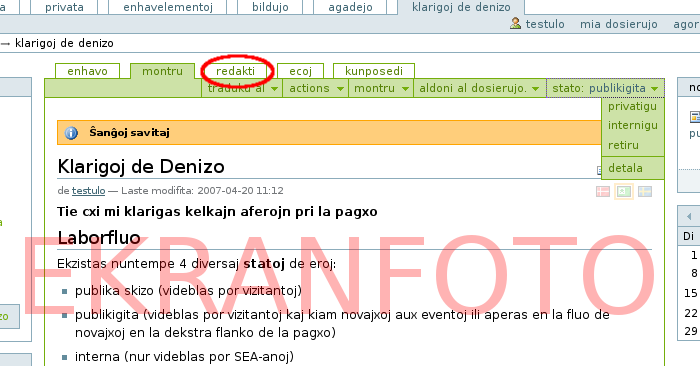
Task: Open the "kunposedi" tab
Action: 374,71
